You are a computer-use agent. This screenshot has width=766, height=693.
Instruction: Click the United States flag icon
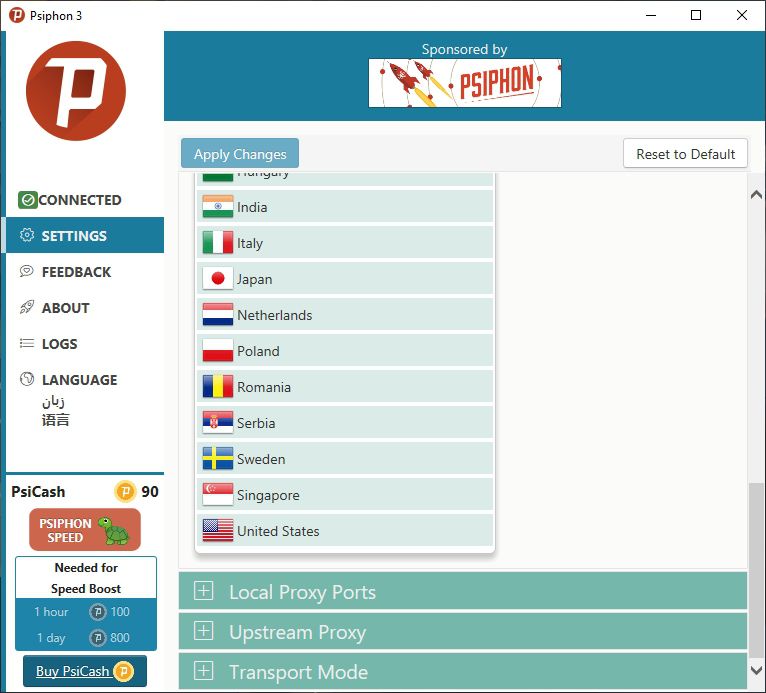pyautogui.click(x=218, y=531)
